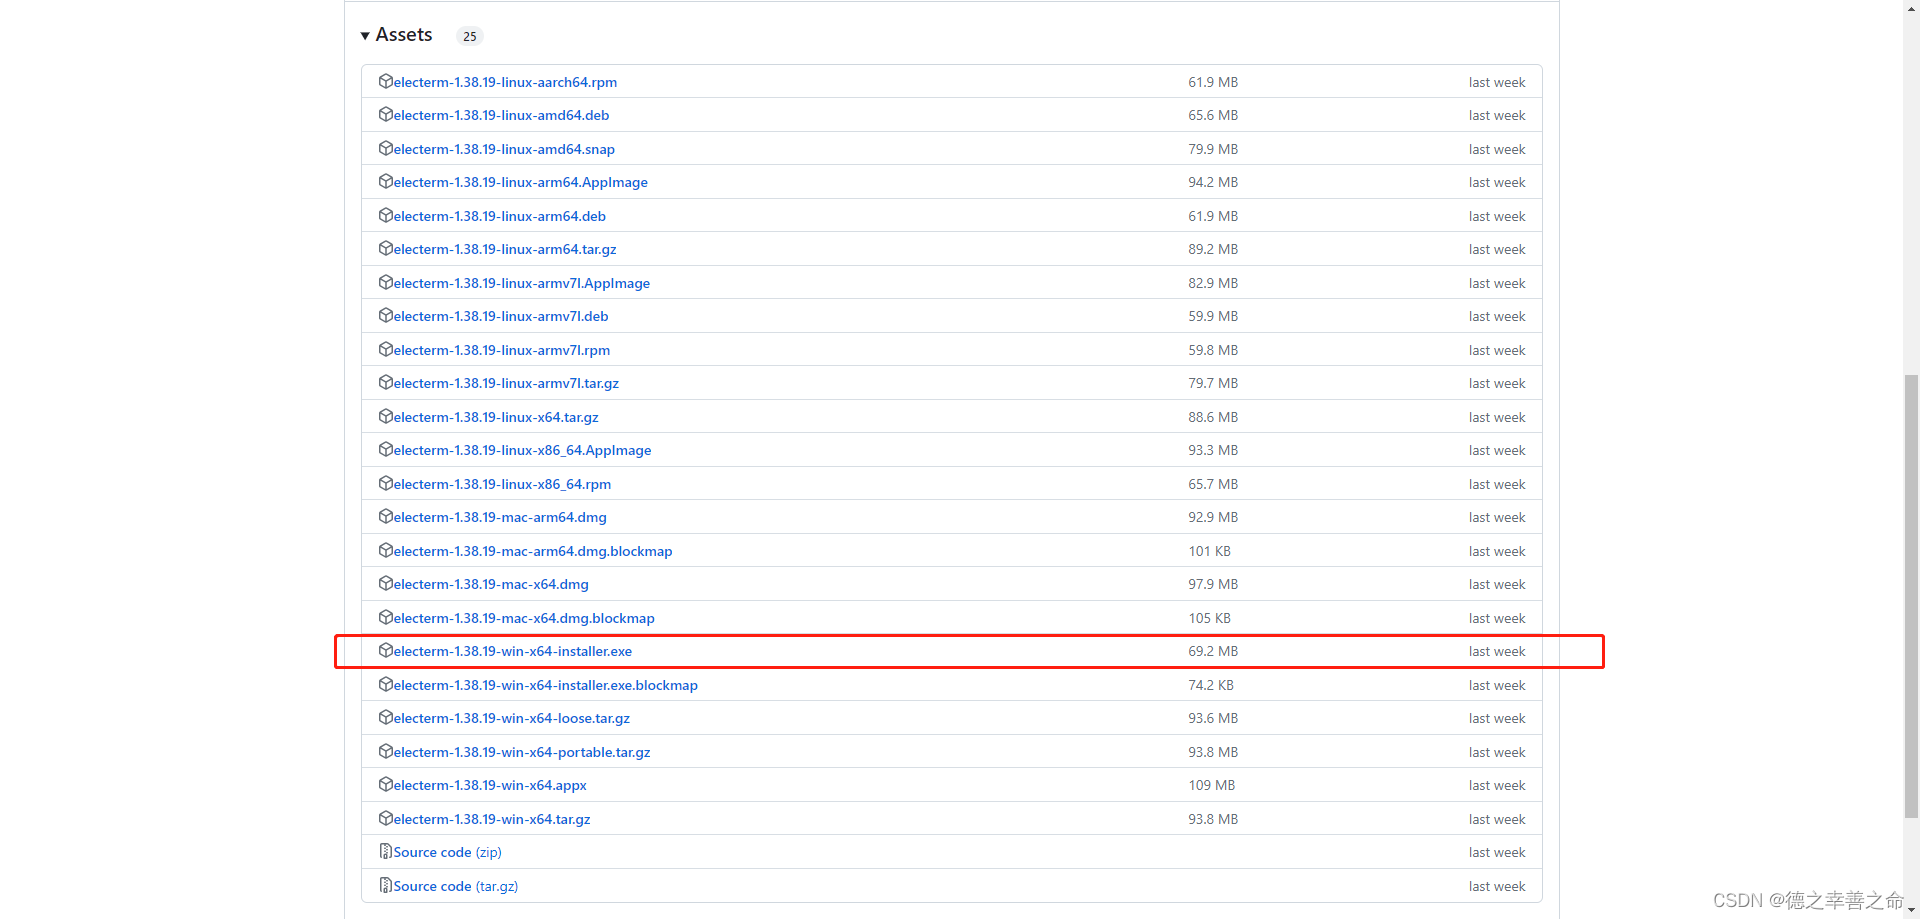Download electerm-1.38.19-mac-x64.dmg.blockmap
The image size is (1920, 919).
click(524, 618)
